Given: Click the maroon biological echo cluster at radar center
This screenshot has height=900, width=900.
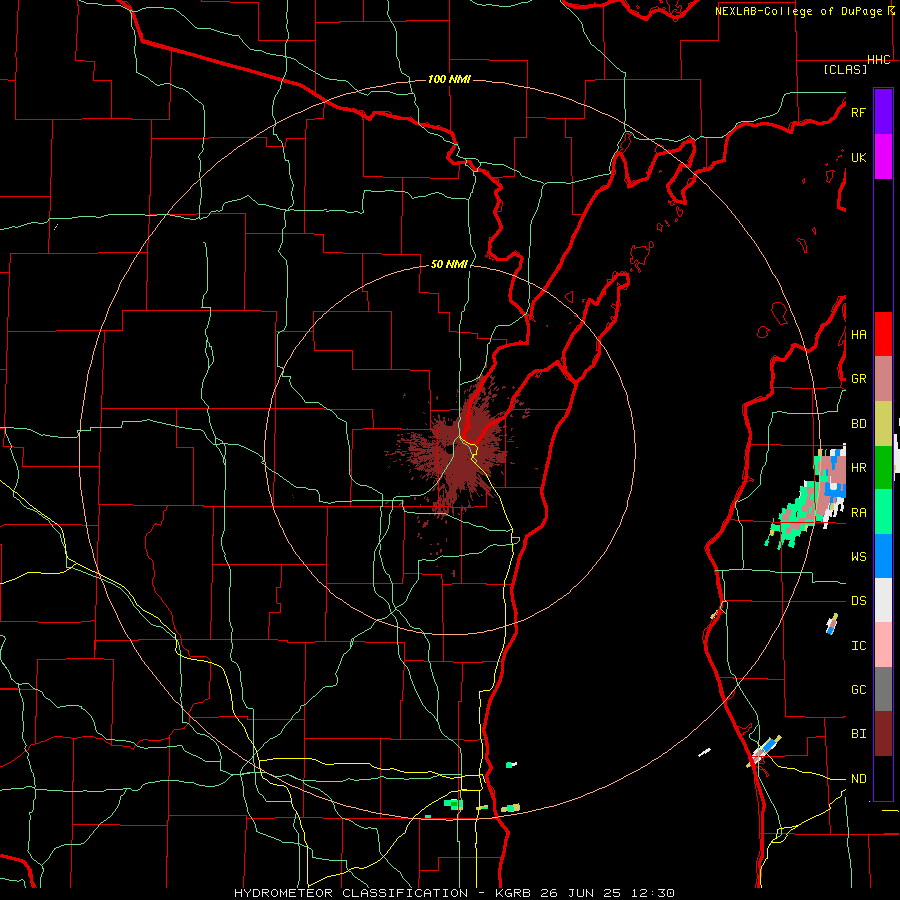Looking at the screenshot, I should coord(459,453).
